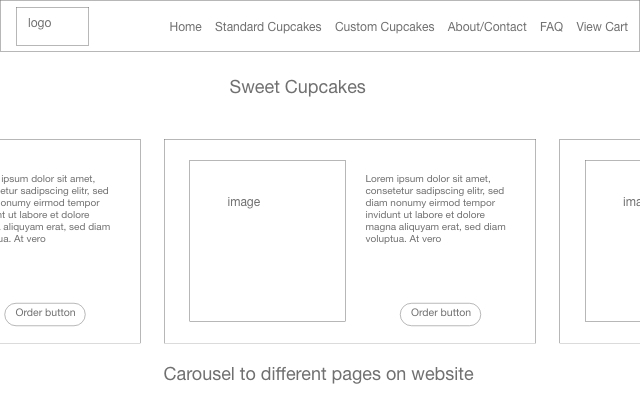640x400 pixels.
Task: Click the logo placeholder box
Action: (52, 27)
